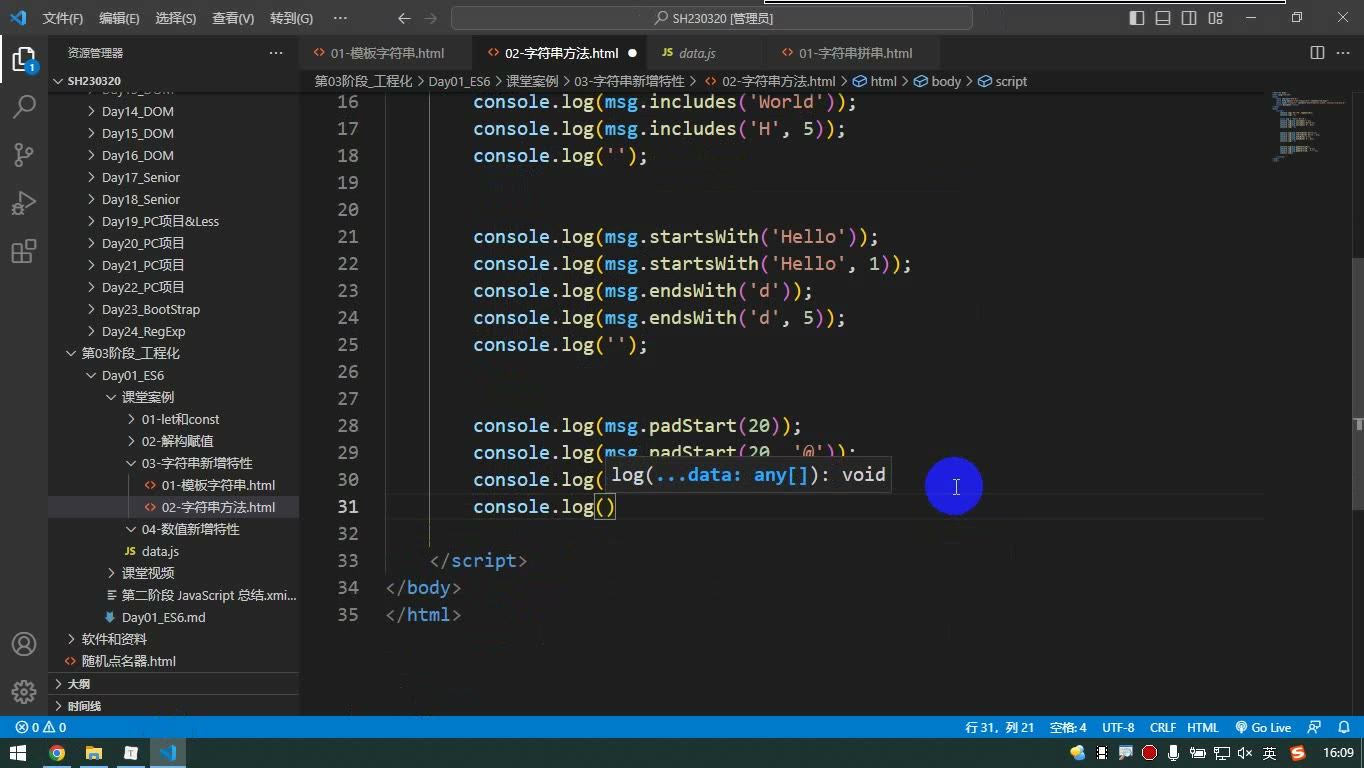Split the editor right

point(1317,53)
